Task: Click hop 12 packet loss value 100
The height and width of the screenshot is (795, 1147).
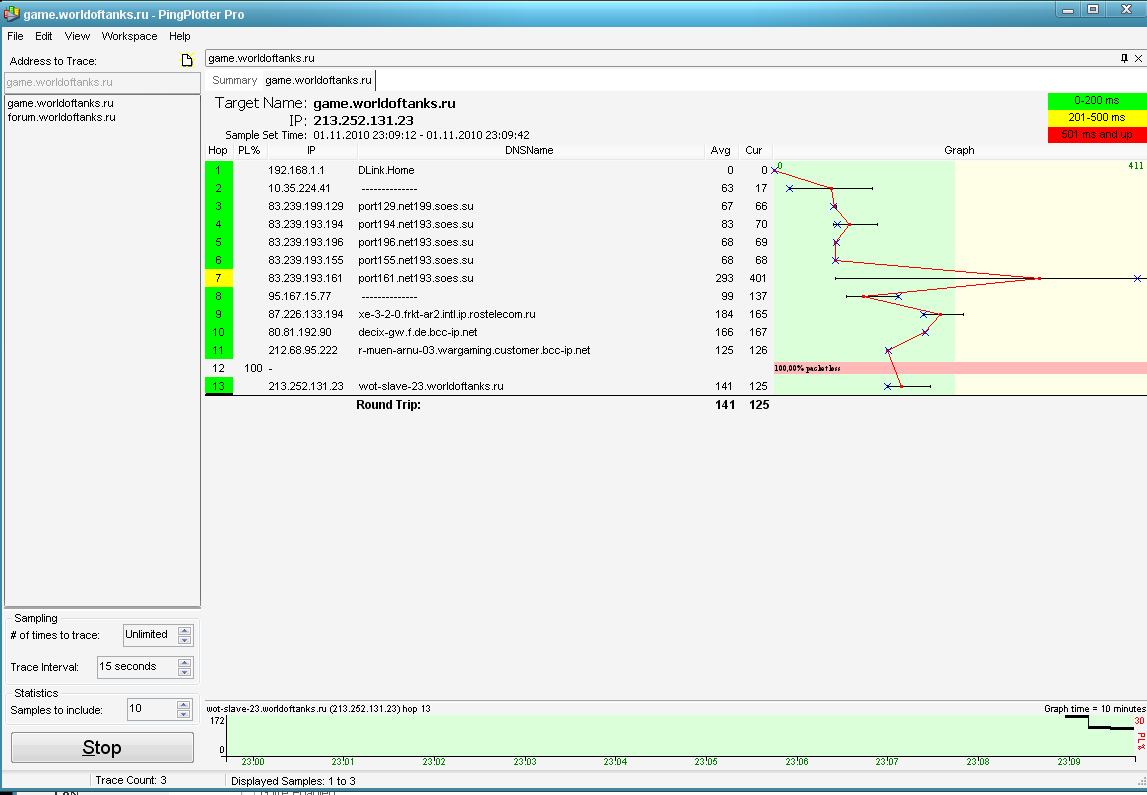Action: click(x=253, y=368)
